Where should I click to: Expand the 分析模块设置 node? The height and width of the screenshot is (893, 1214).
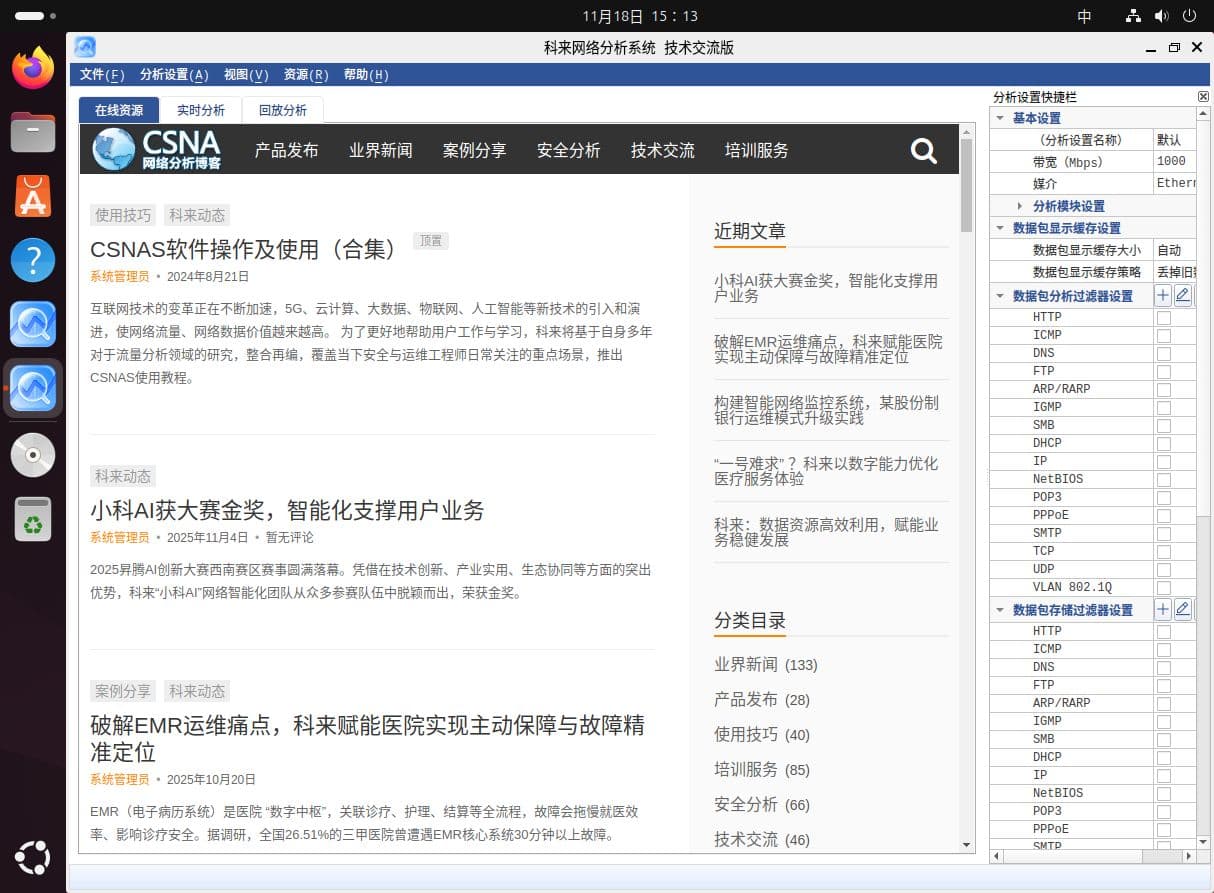pos(1019,206)
